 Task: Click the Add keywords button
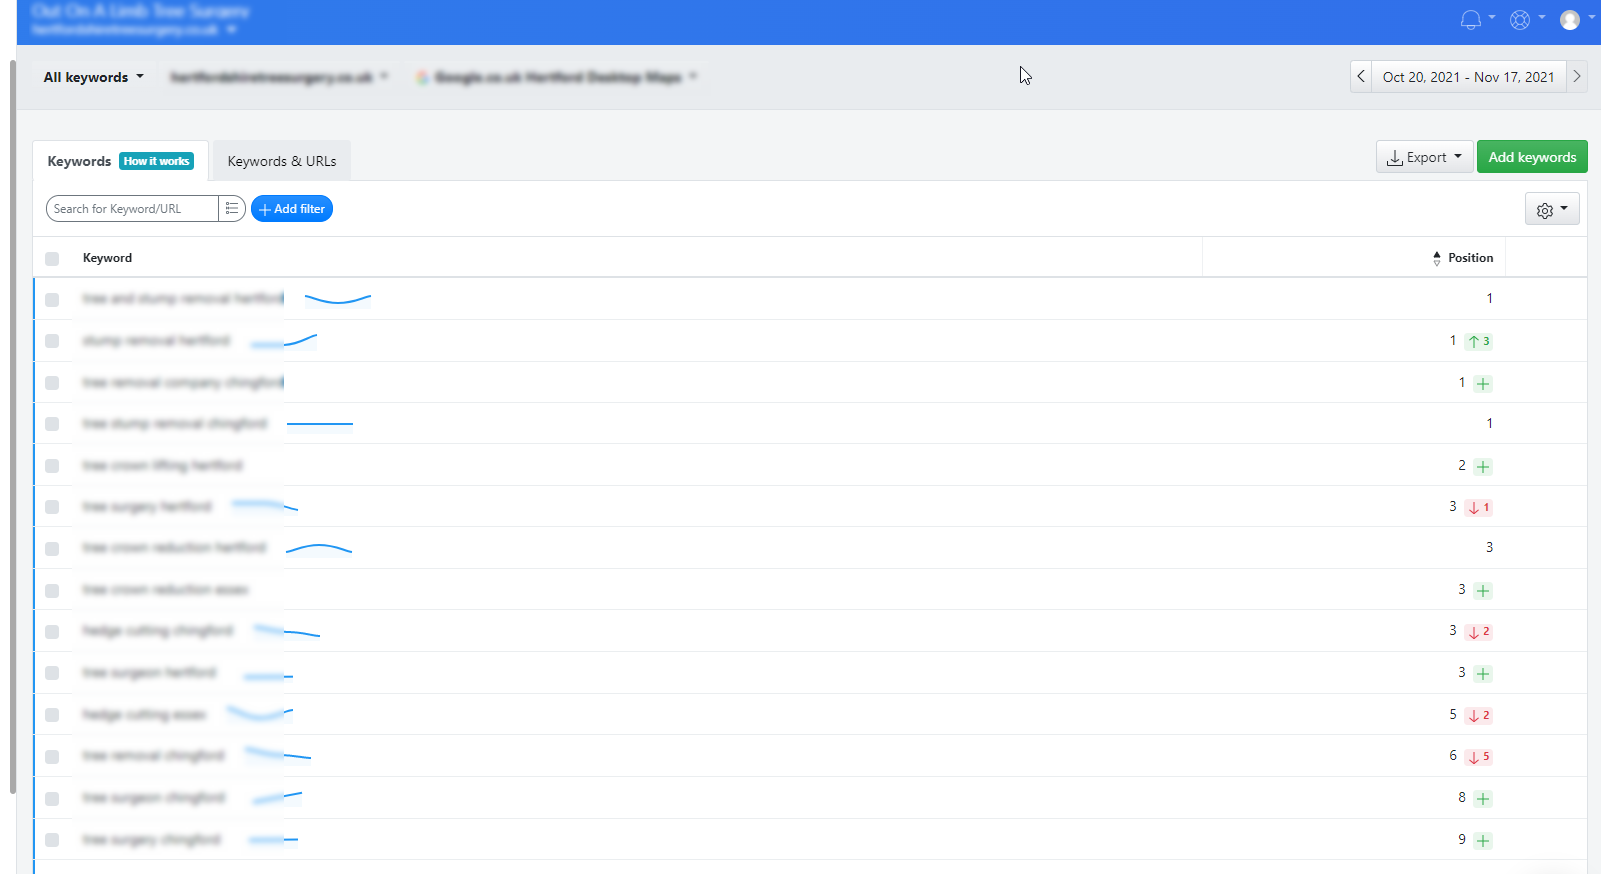[x=1532, y=157]
